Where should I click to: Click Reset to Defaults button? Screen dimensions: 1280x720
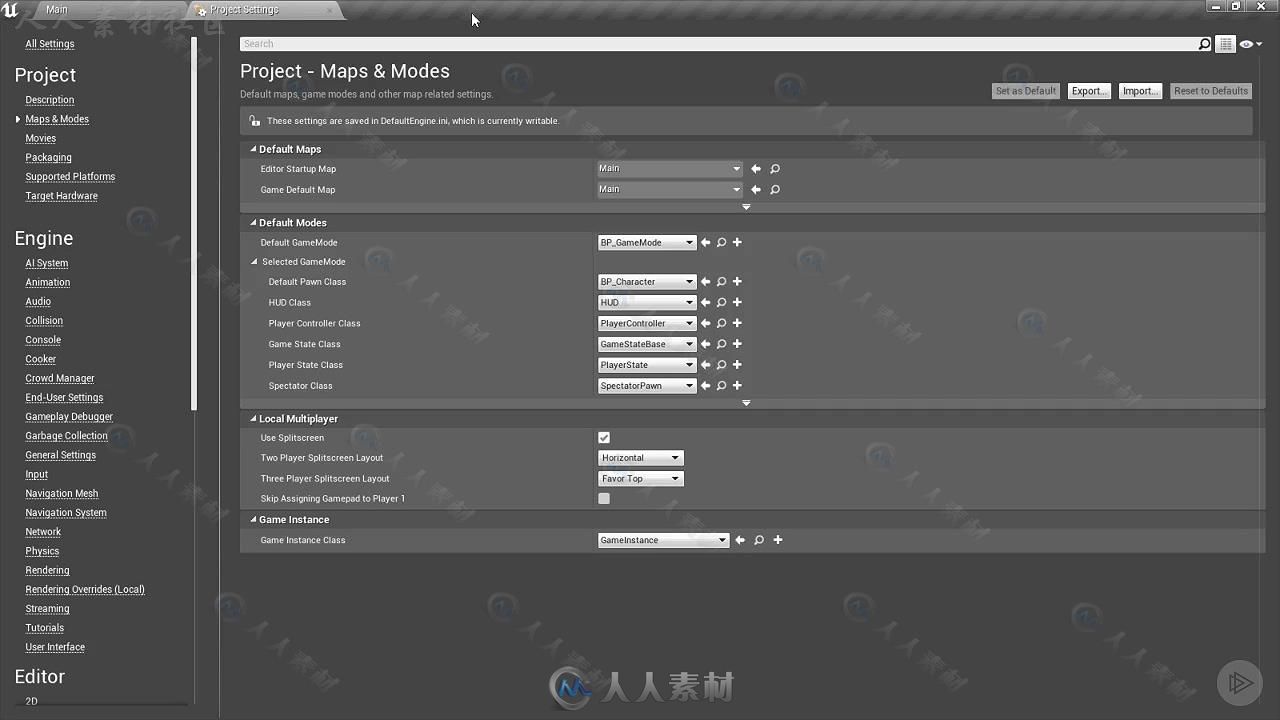coord(1211,91)
